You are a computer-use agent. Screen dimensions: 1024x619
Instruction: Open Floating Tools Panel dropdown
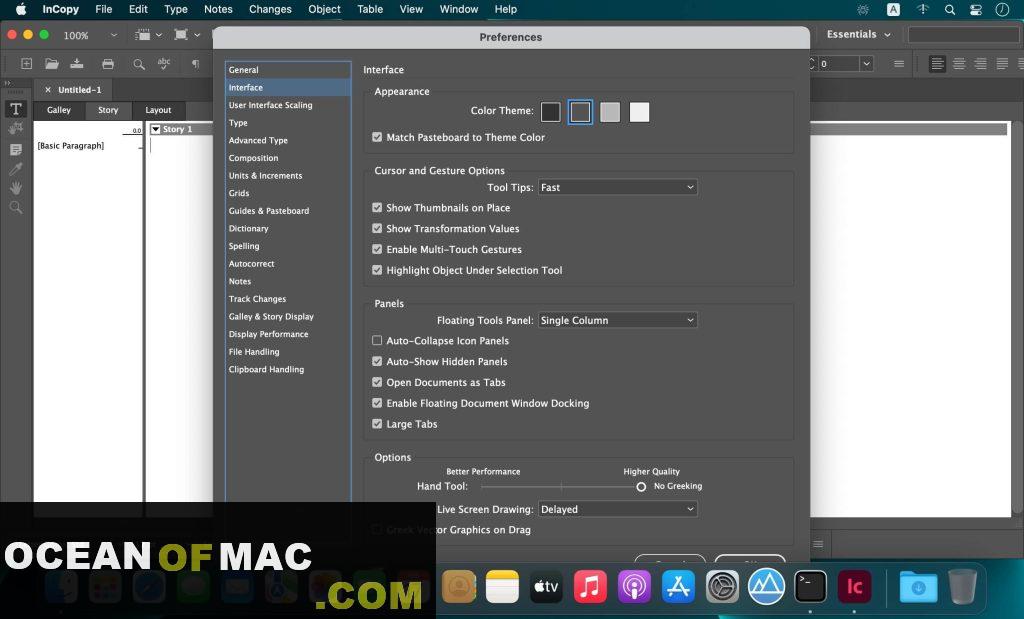[x=617, y=321]
